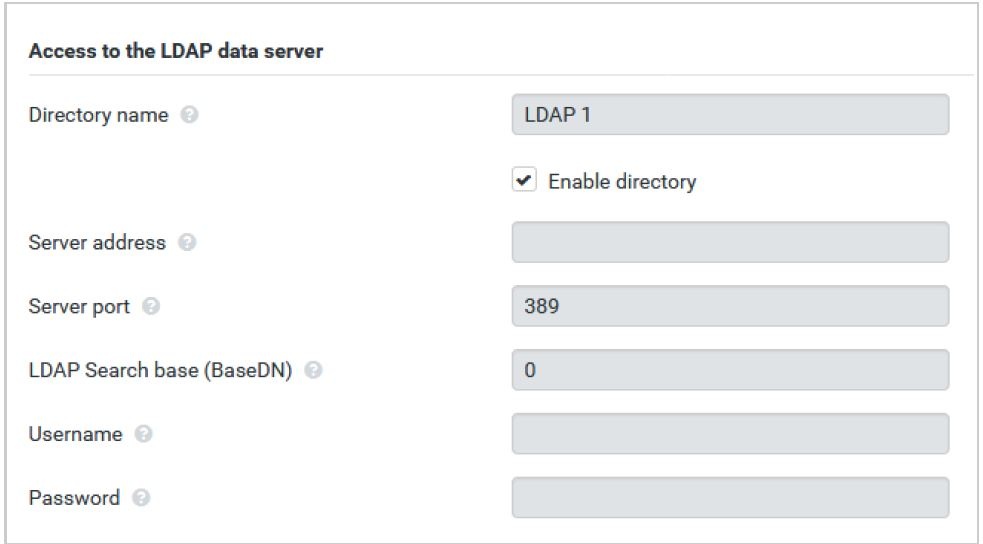The width and height of the screenshot is (983, 544).
Task: Open help icon next to Password
Action: [141, 498]
